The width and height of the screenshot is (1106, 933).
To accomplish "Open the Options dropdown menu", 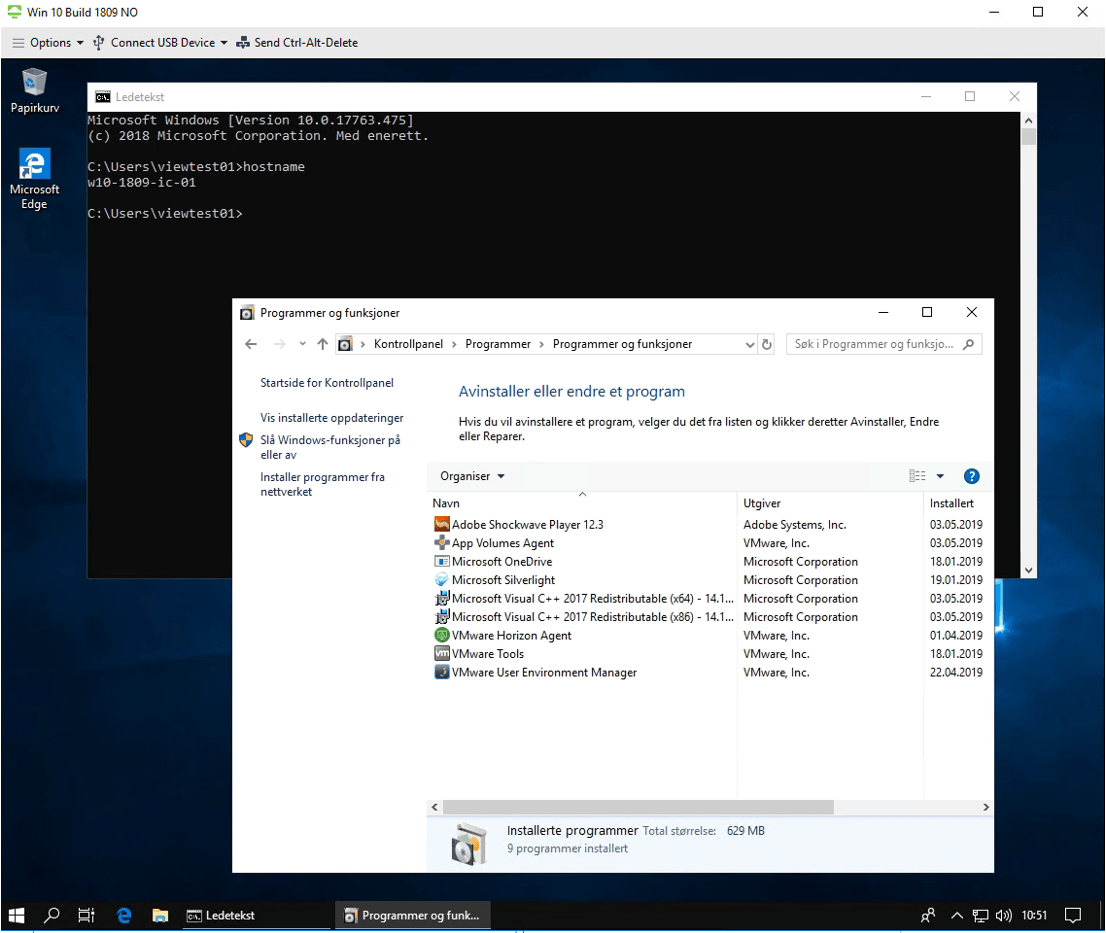I will pos(48,43).
